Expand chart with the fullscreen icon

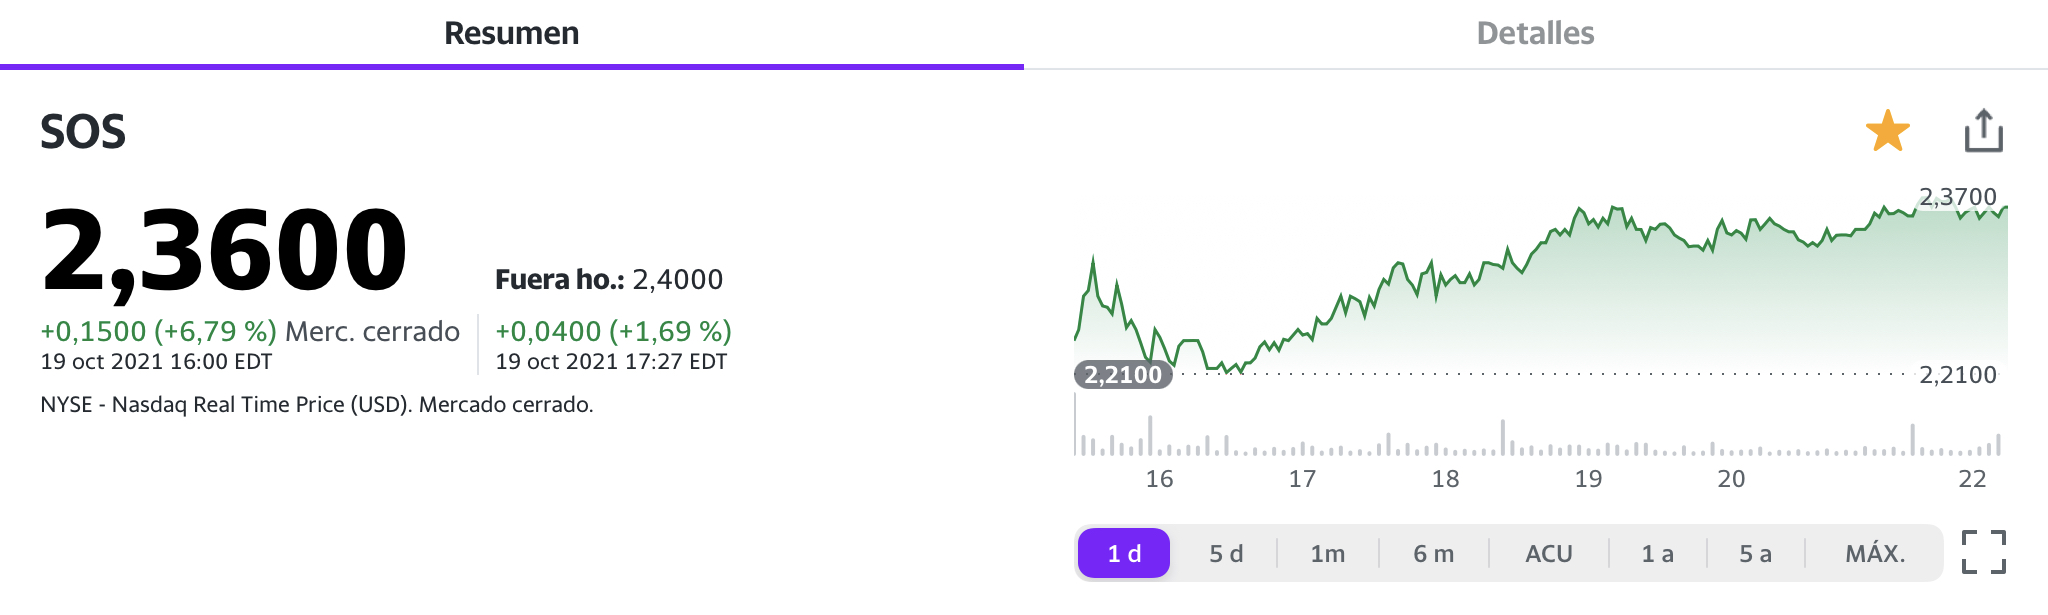[x=1984, y=552]
